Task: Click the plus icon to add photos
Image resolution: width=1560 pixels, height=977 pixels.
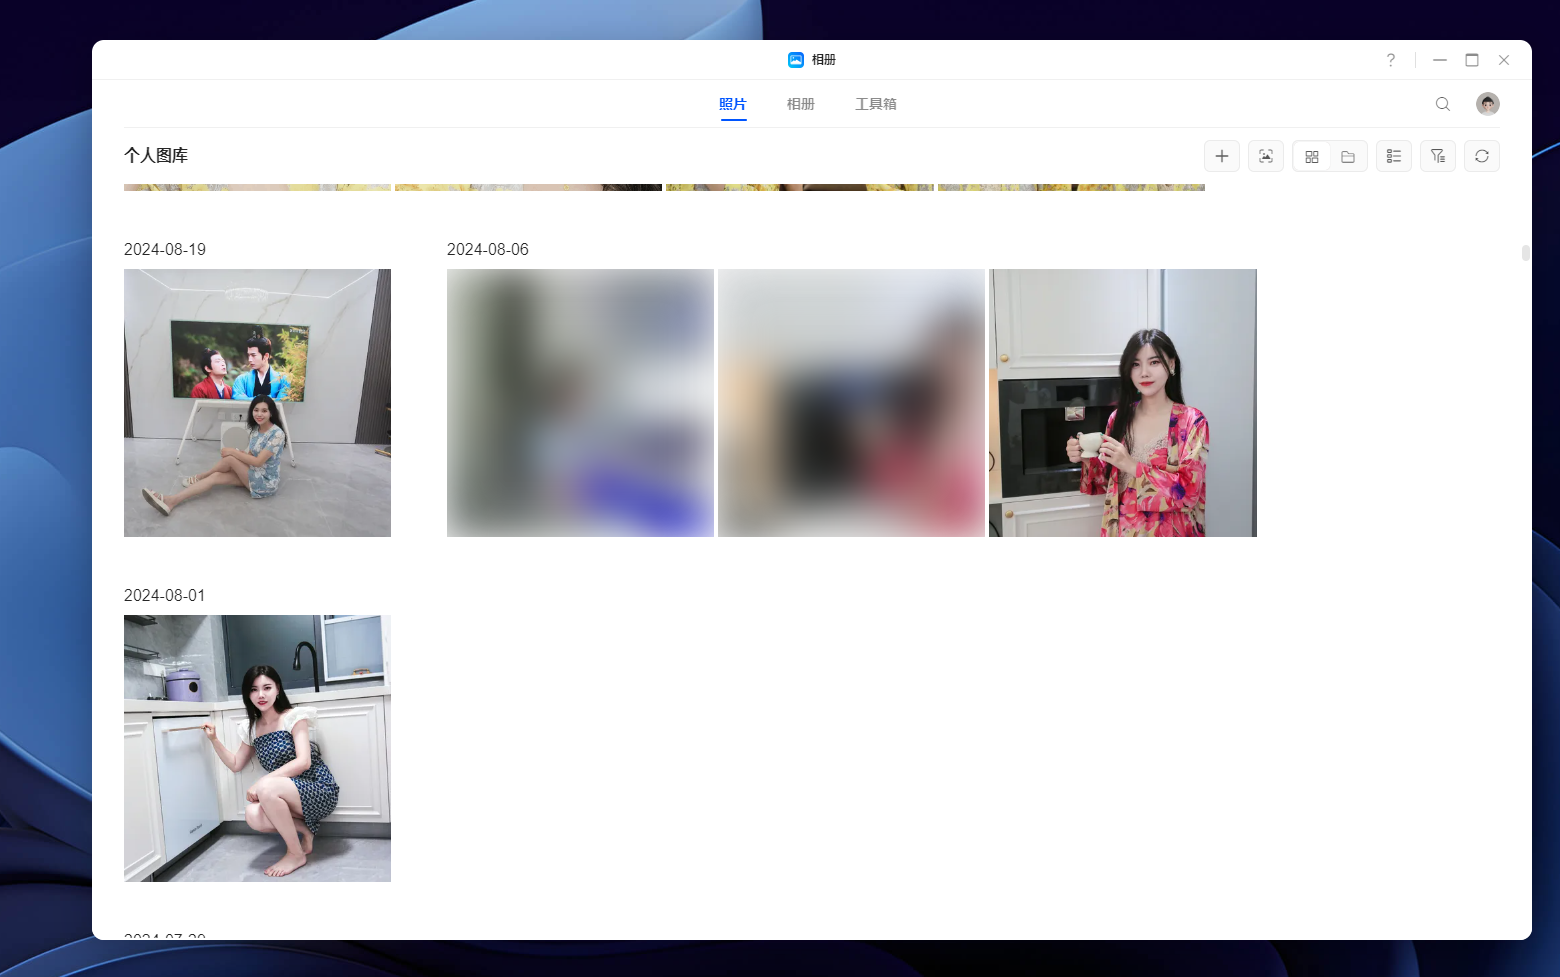Action: point(1221,156)
